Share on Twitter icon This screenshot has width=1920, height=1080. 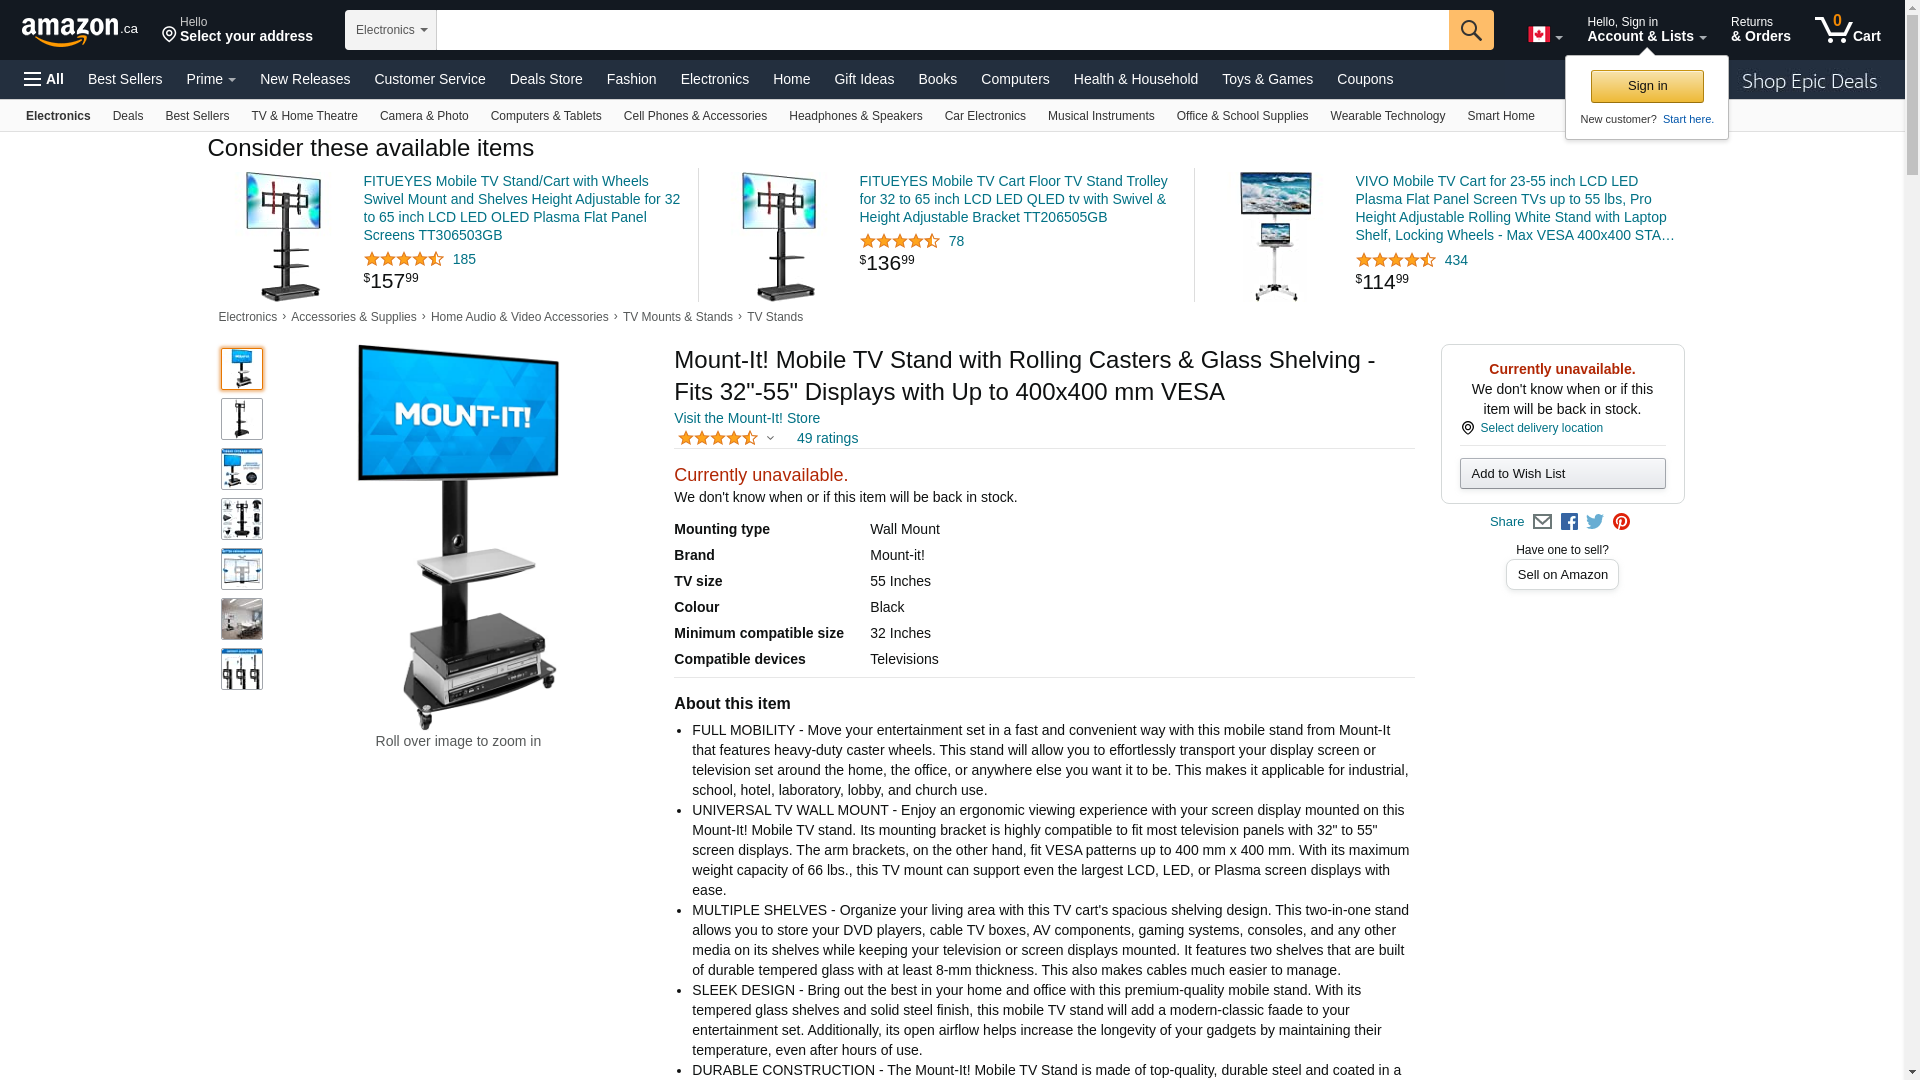tap(1595, 522)
